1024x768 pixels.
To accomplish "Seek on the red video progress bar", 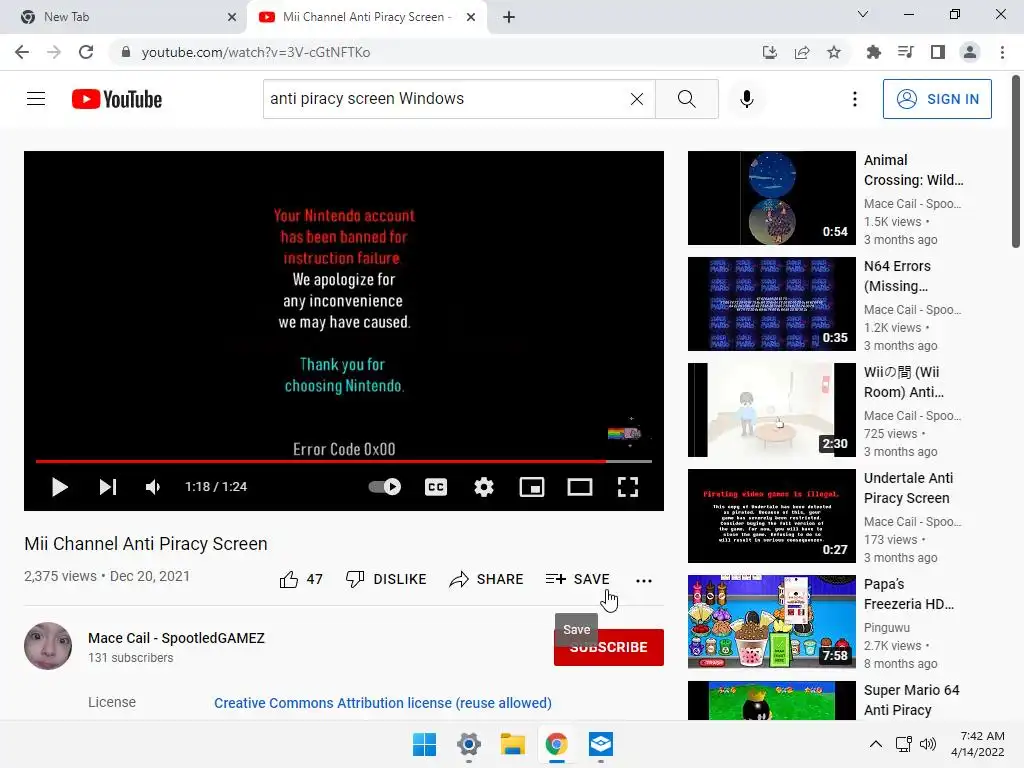I will [344, 461].
